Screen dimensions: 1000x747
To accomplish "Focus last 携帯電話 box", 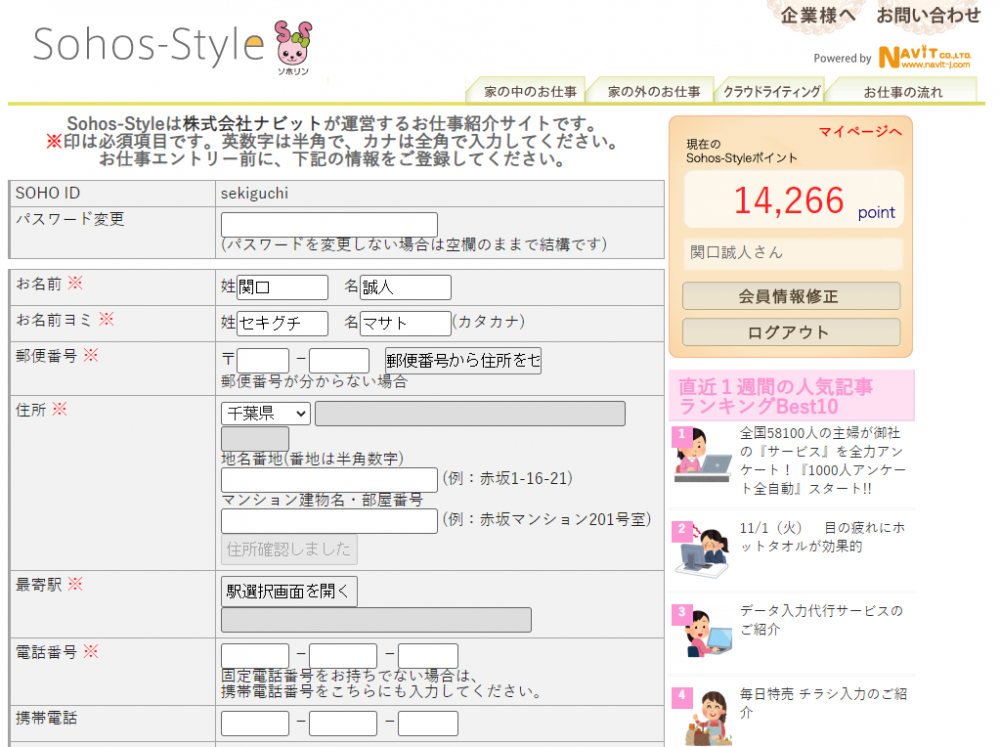I will point(428,723).
